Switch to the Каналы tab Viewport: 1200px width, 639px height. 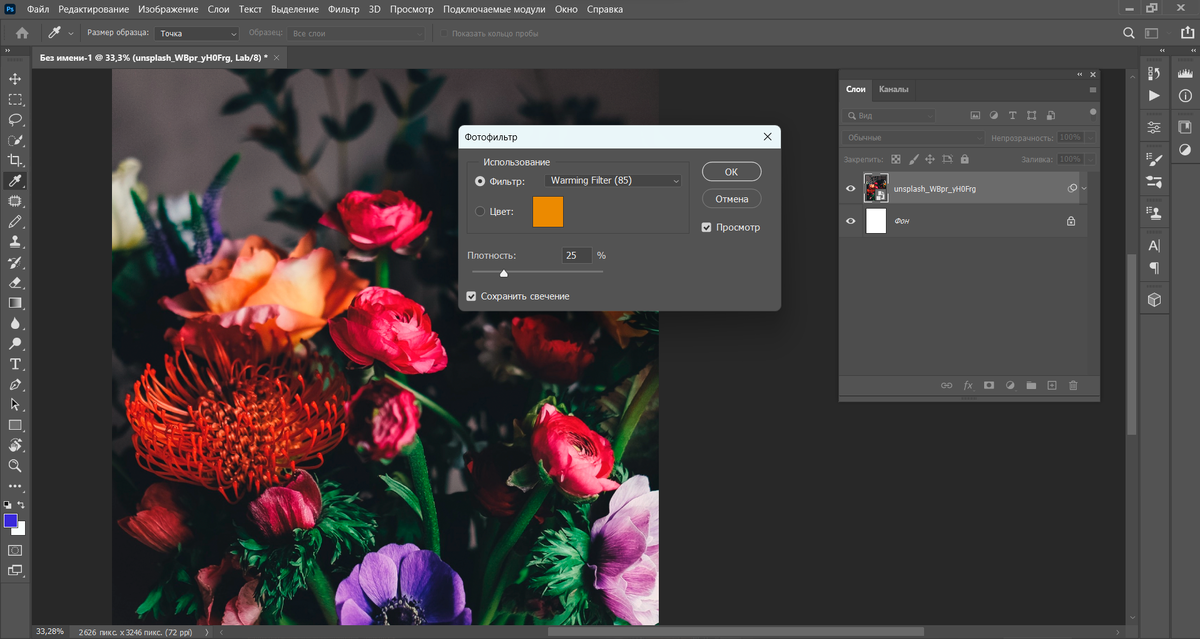pyautogui.click(x=894, y=90)
